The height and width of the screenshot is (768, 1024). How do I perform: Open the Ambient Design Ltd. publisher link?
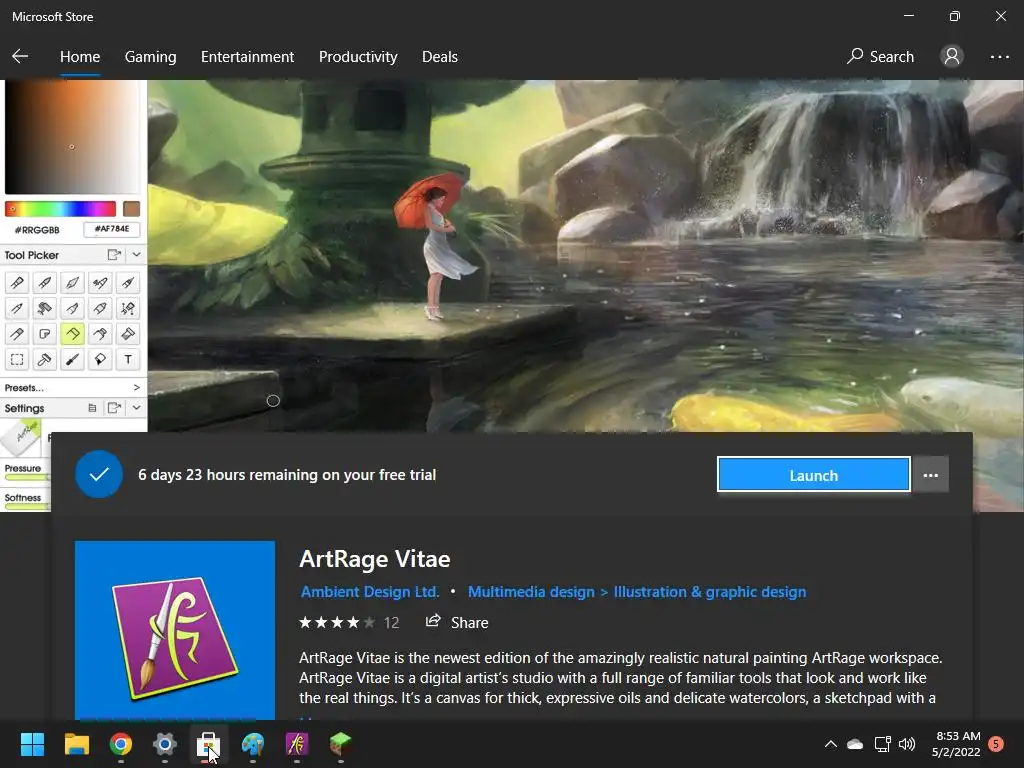pyautogui.click(x=370, y=592)
